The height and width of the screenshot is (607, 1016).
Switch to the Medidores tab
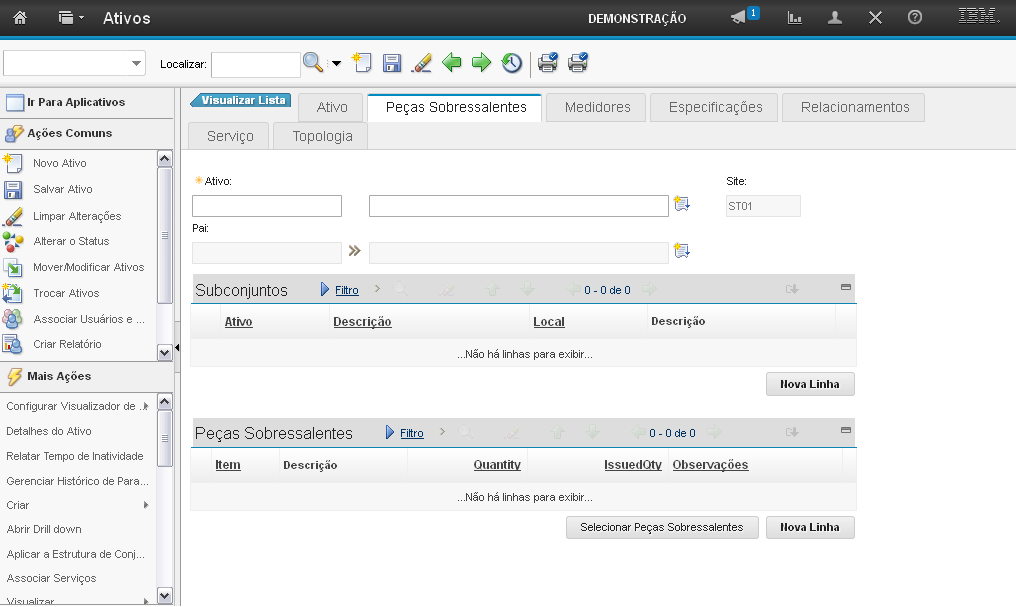pos(597,107)
